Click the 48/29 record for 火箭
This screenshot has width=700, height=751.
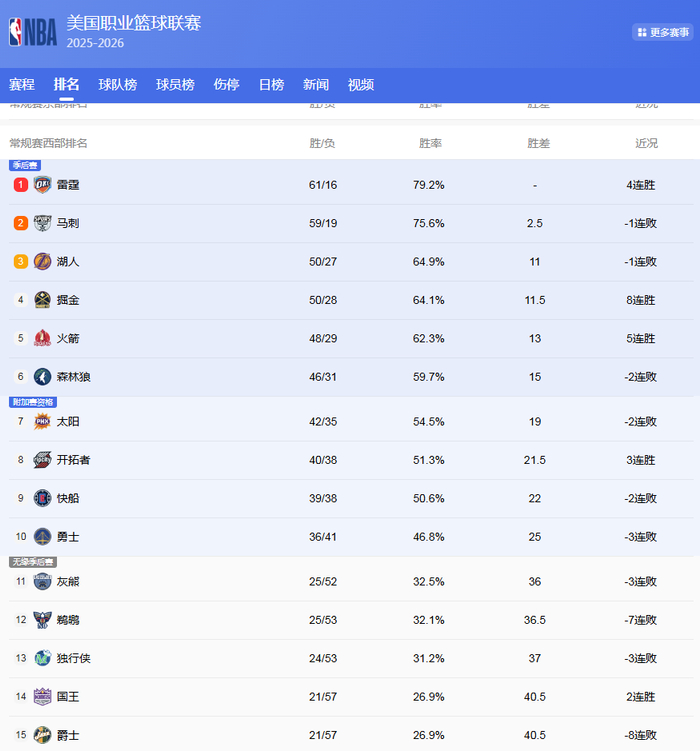tap(323, 338)
